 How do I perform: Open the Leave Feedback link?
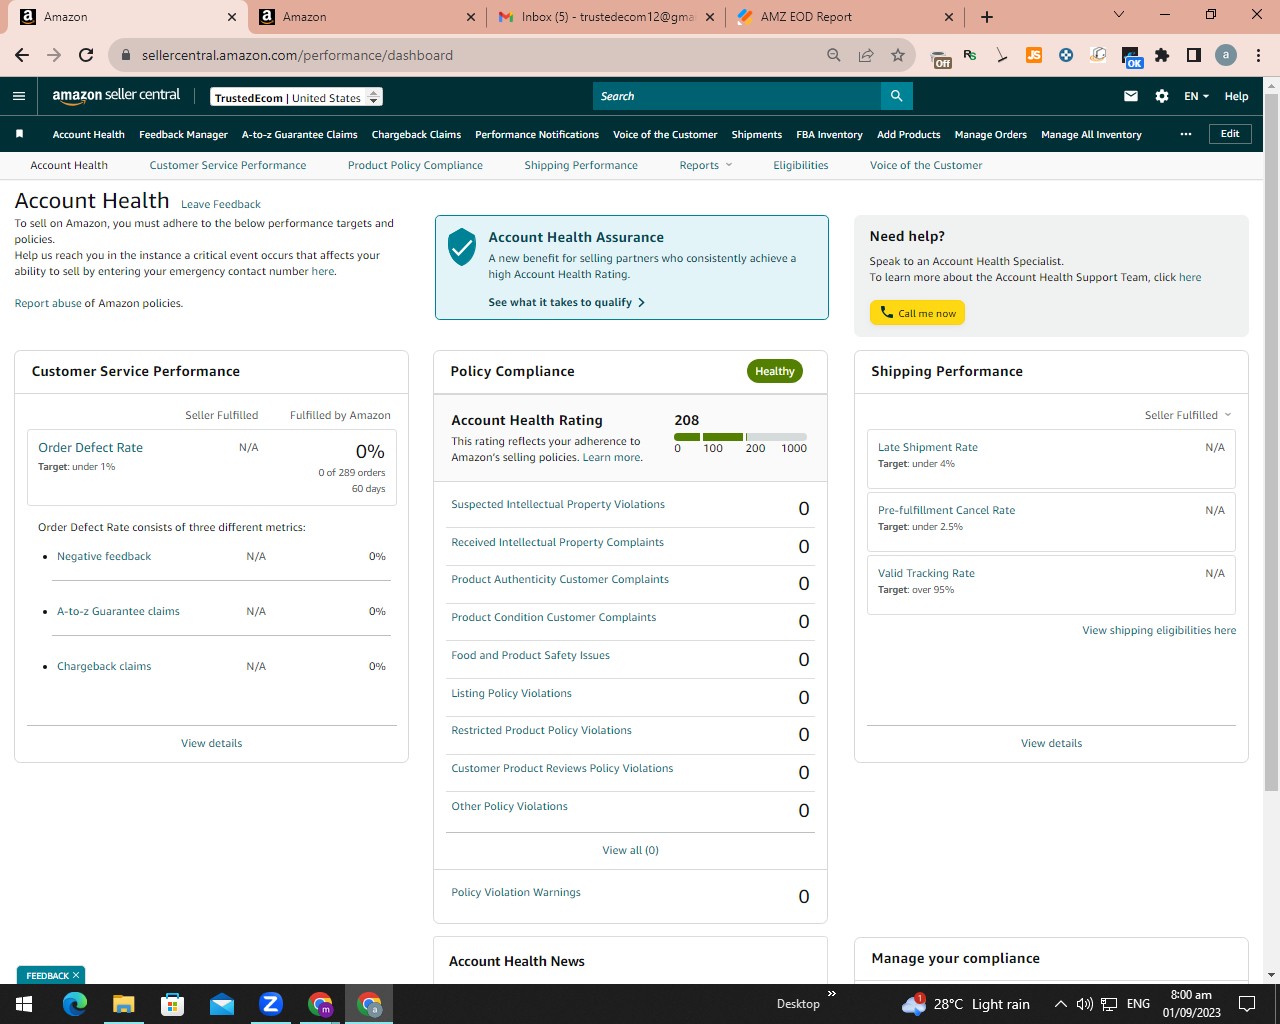[x=221, y=204]
